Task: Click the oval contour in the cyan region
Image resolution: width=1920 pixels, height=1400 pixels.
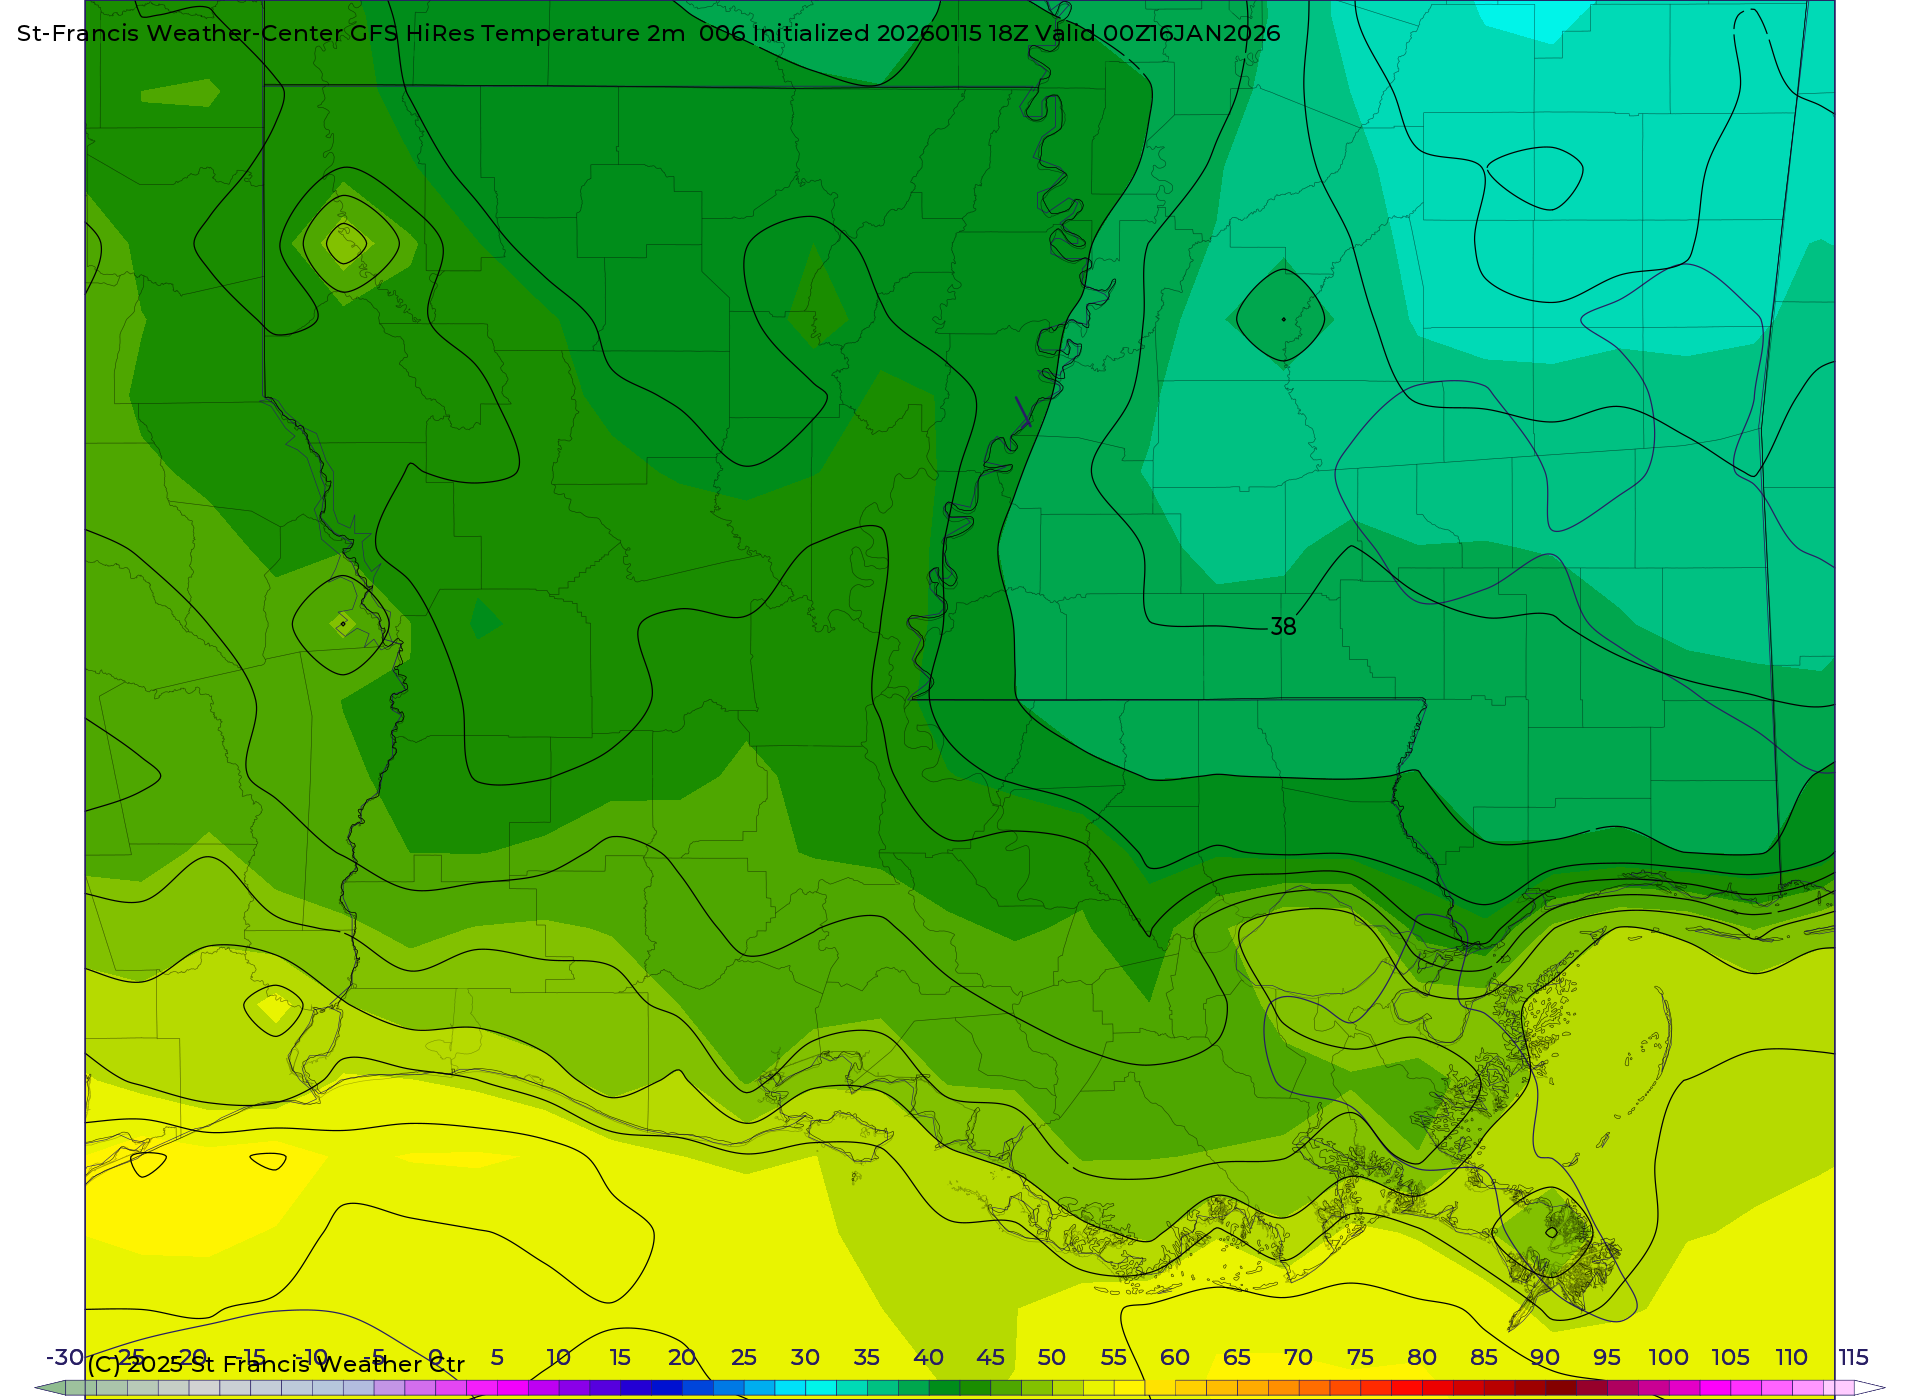Action: pyautogui.click(x=1535, y=177)
